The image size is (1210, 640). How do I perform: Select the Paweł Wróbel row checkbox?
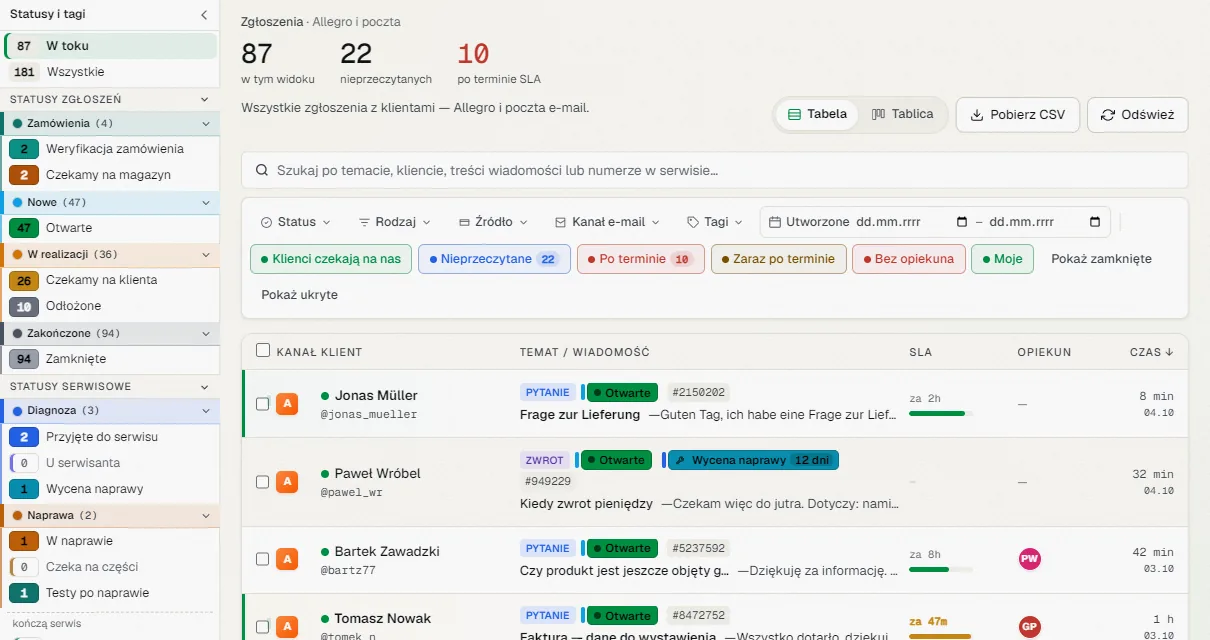tap(263, 482)
